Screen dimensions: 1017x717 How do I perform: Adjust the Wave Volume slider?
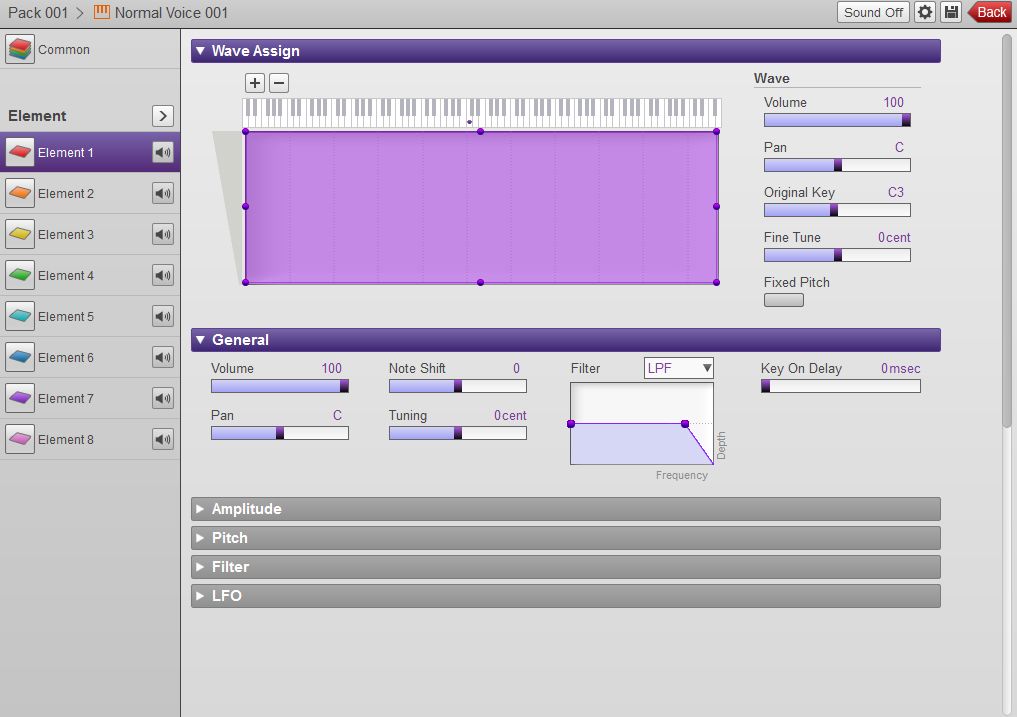click(837, 119)
